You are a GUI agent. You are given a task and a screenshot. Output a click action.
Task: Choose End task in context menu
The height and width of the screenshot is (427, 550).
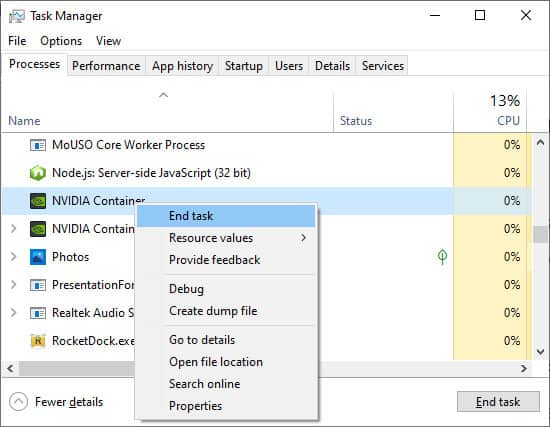[226, 216]
